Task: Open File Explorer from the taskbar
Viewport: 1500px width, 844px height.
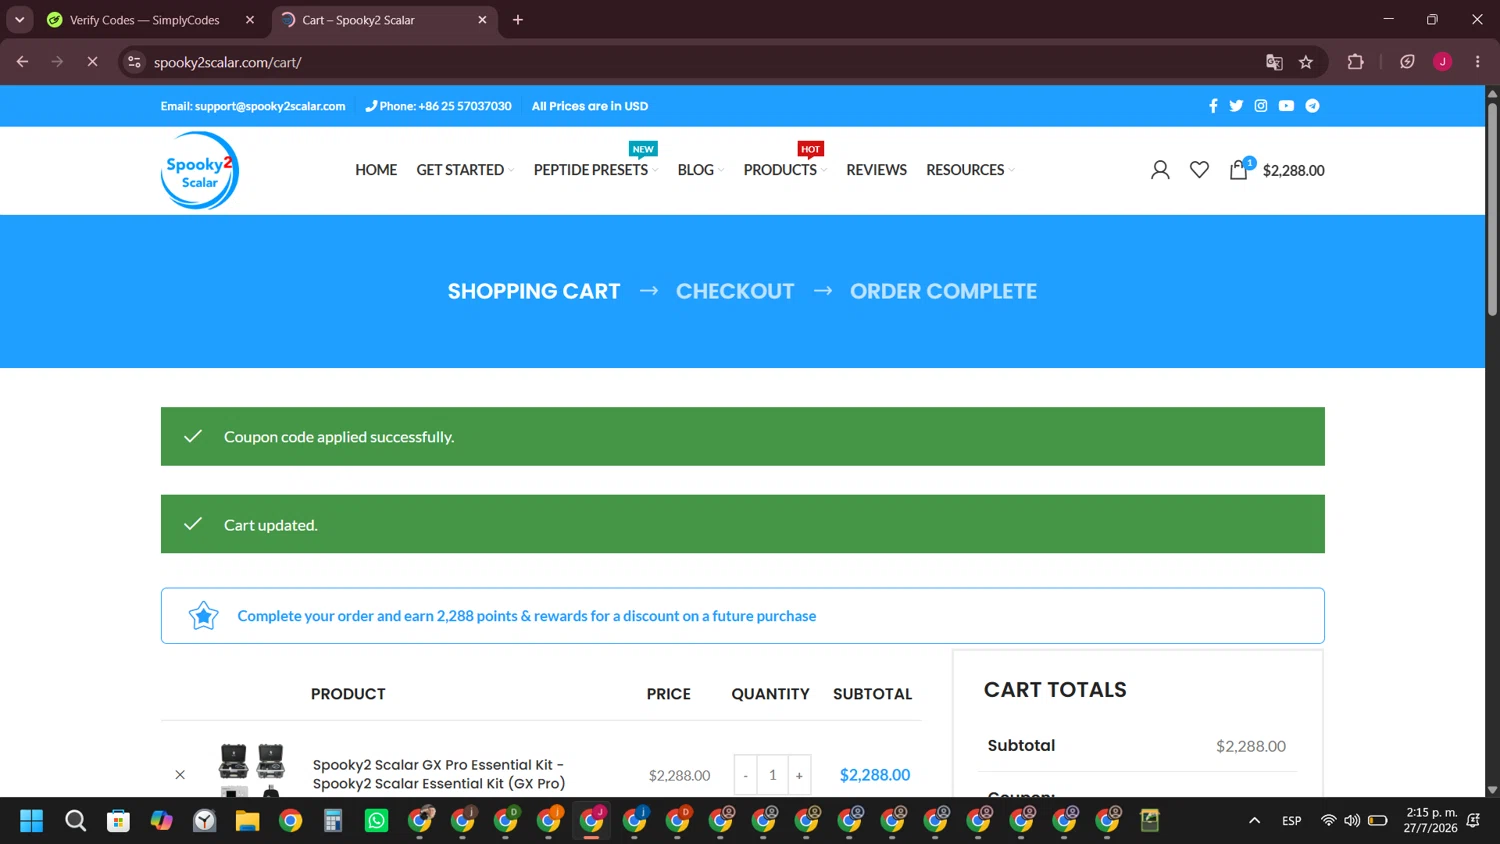Action: [x=247, y=821]
